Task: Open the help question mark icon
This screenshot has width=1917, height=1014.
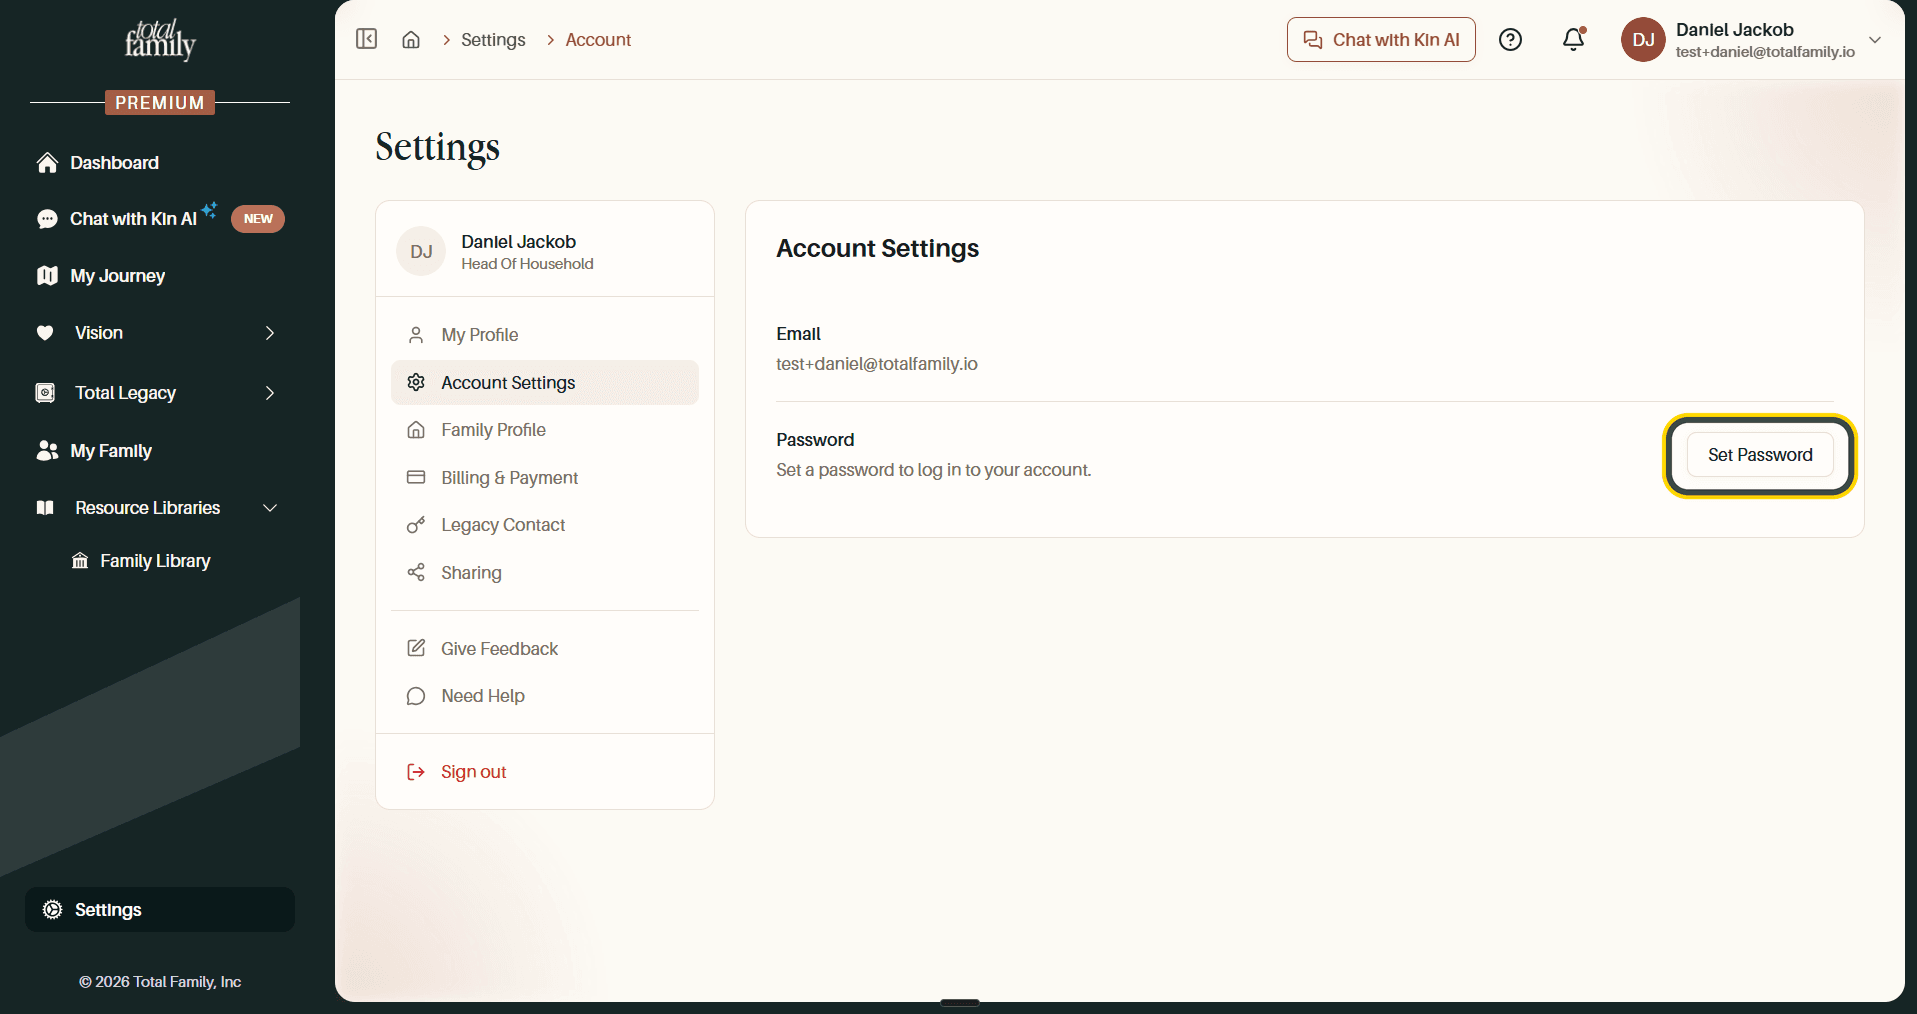Action: click(x=1510, y=40)
